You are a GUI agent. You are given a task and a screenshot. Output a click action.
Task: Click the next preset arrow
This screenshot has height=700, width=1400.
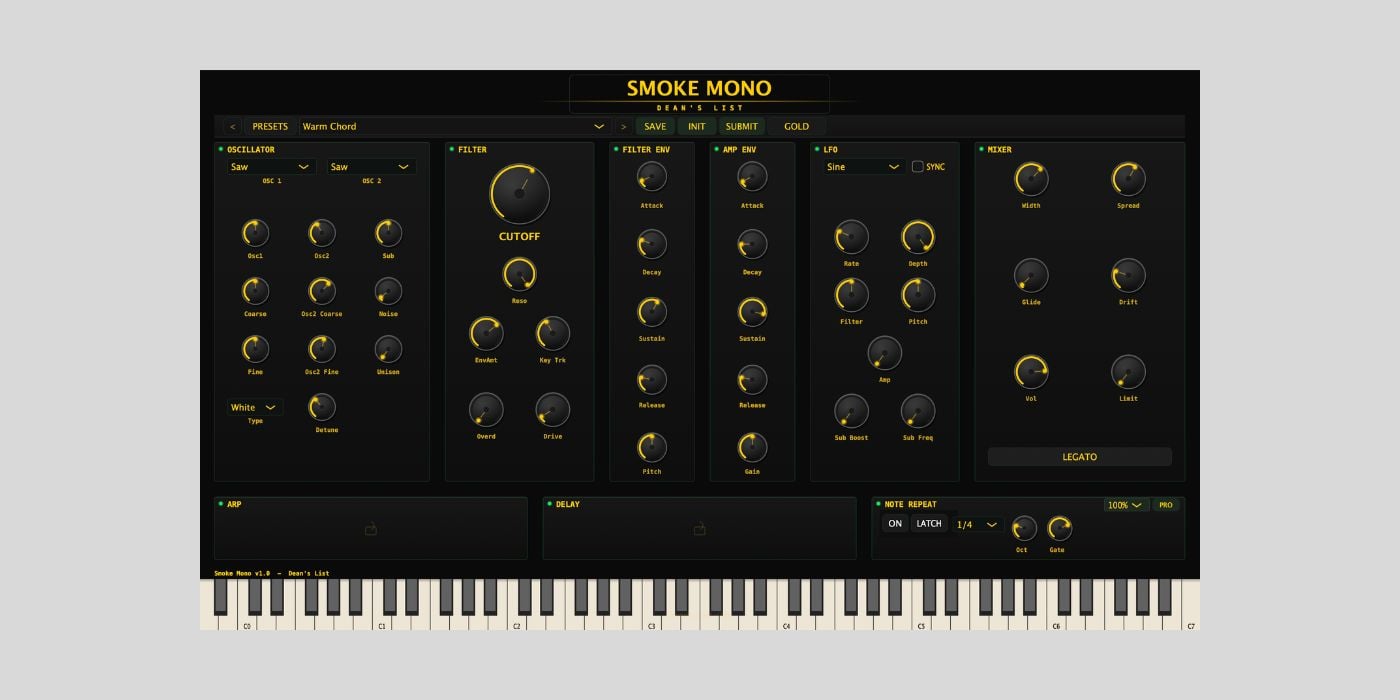(x=622, y=126)
